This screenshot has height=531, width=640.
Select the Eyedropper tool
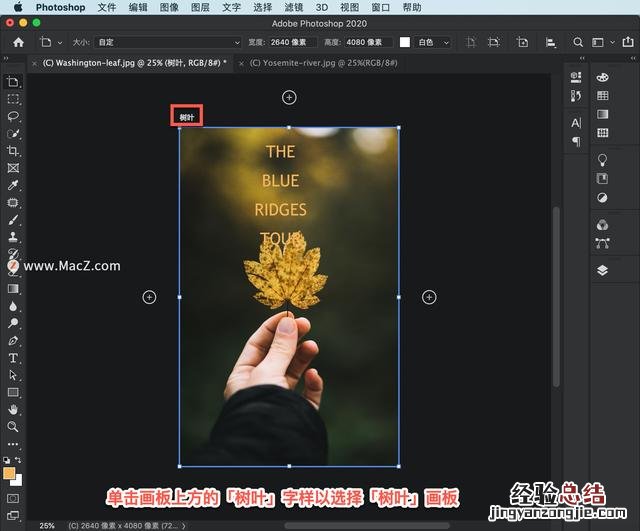(x=13, y=185)
